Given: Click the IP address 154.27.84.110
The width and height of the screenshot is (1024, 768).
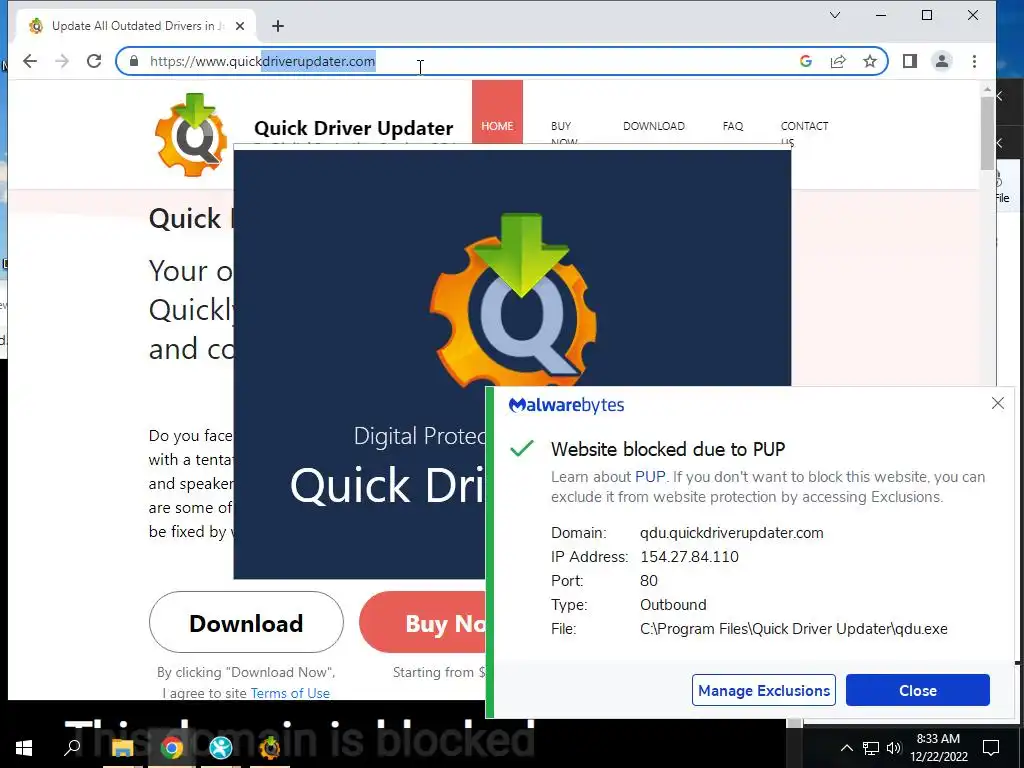Looking at the screenshot, I should pos(689,557).
